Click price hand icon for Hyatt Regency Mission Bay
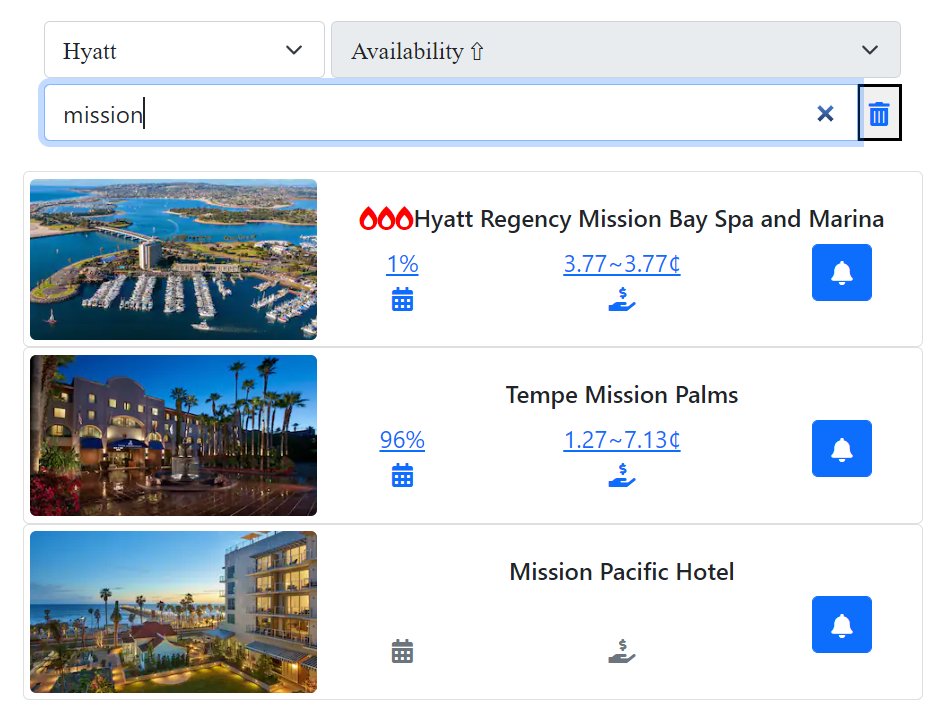 tap(622, 299)
